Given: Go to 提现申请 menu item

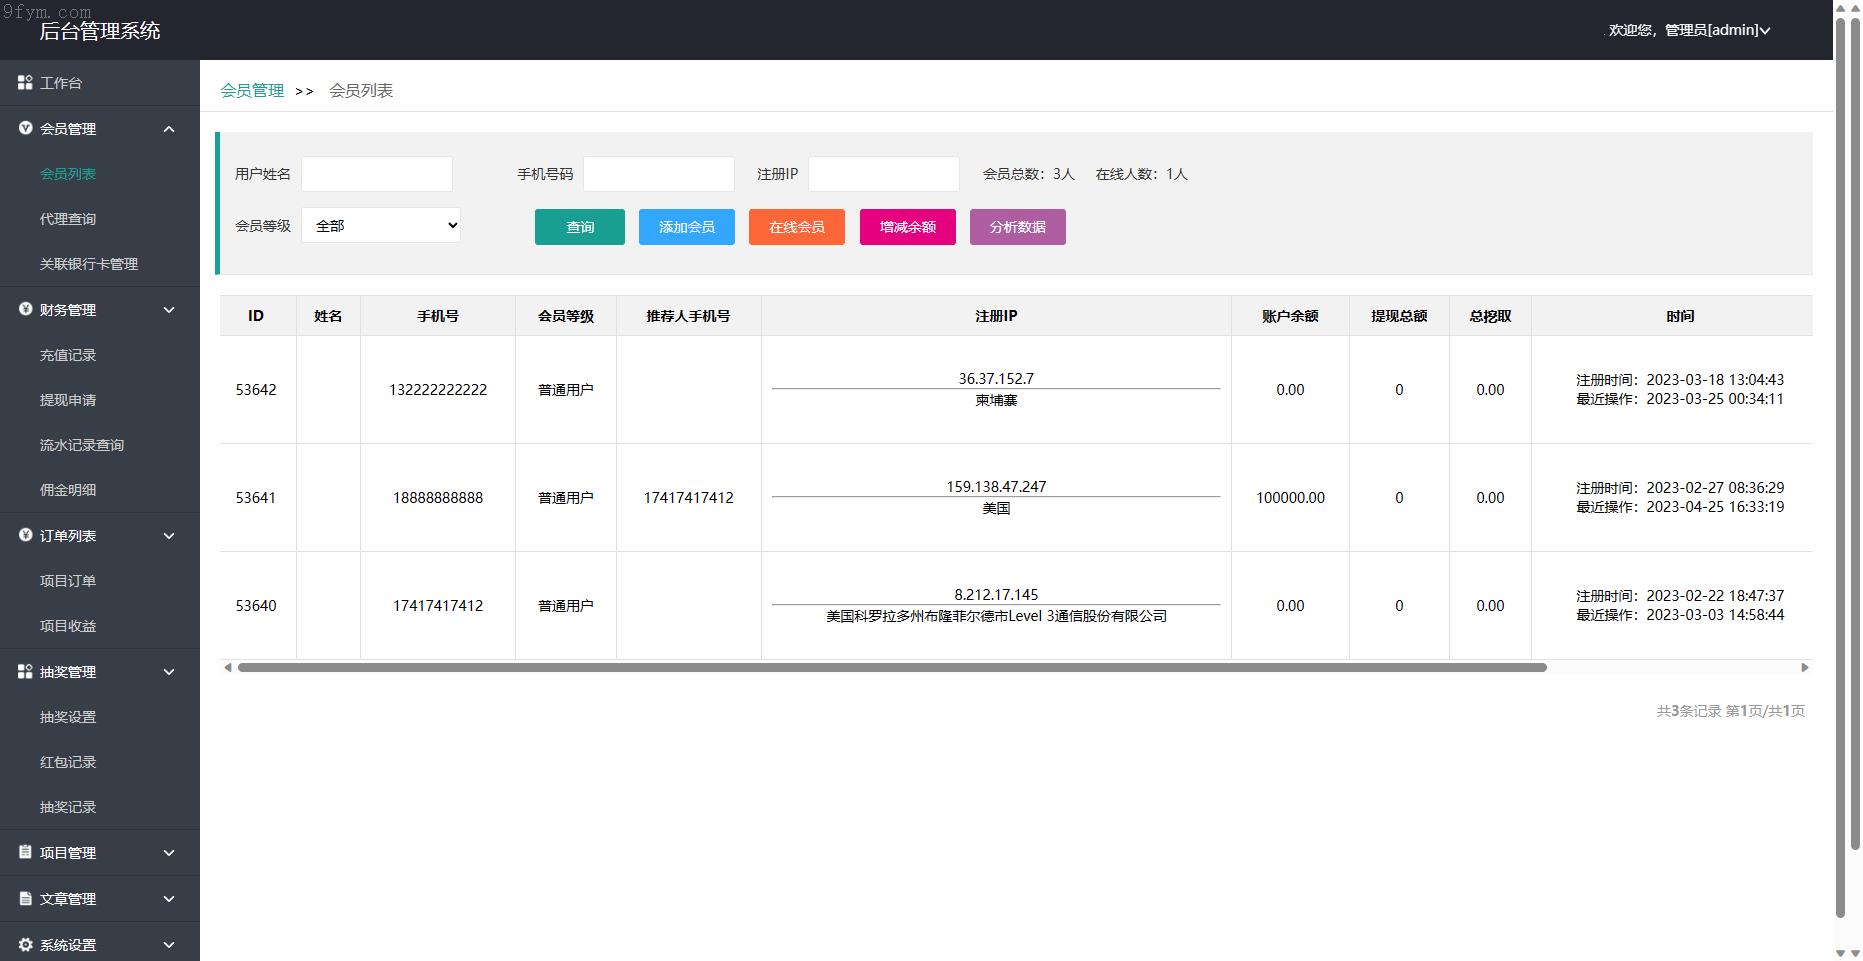Looking at the screenshot, I should [68, 400].
